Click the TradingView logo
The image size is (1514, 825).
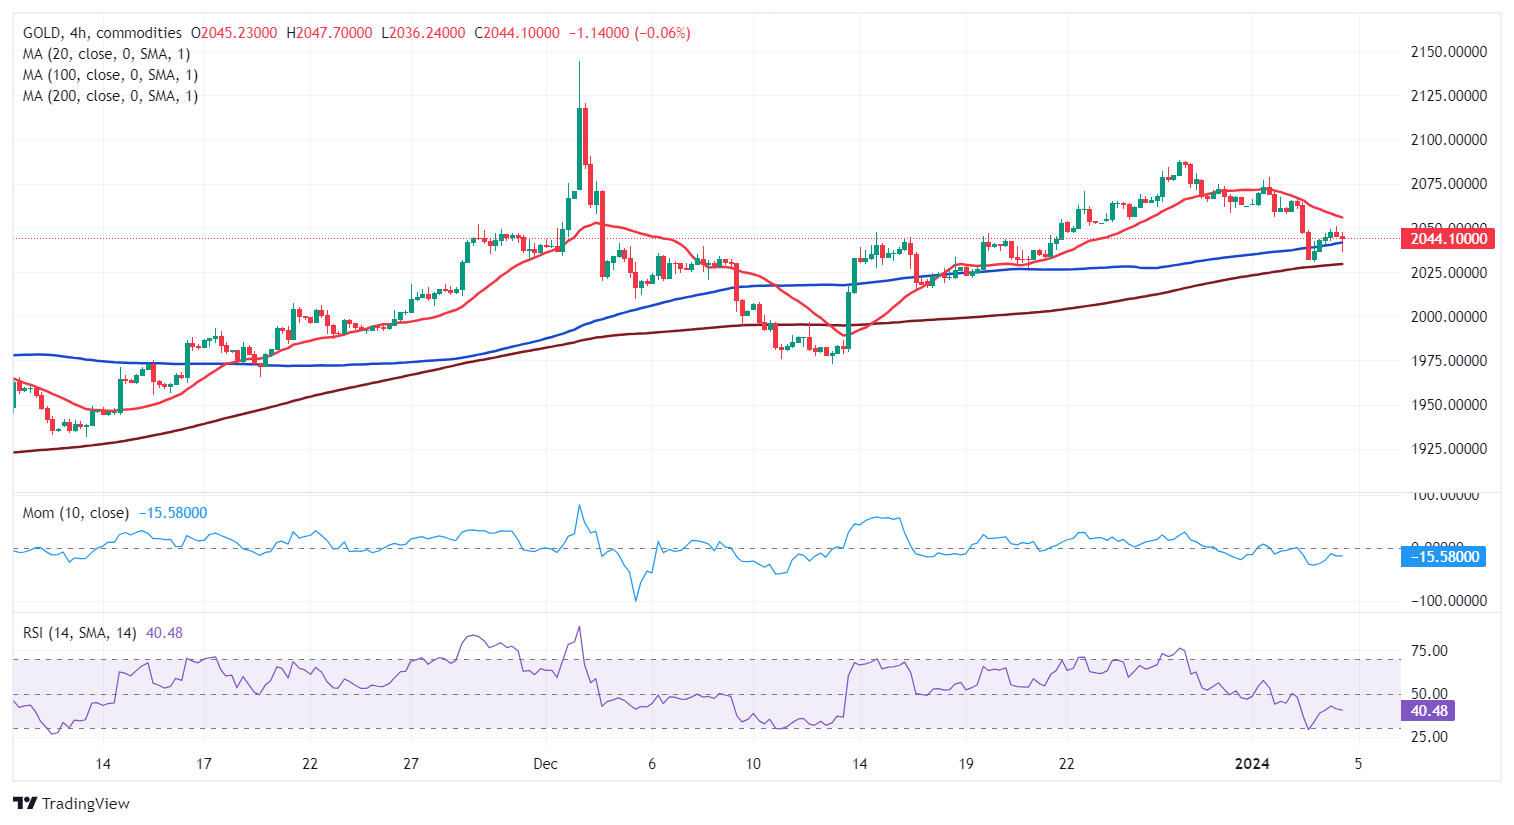25,803
